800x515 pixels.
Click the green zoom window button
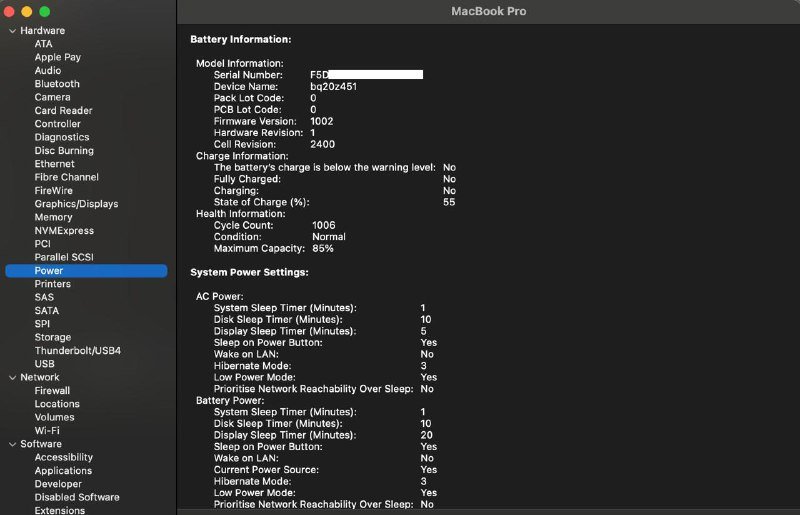coord(45,11)
